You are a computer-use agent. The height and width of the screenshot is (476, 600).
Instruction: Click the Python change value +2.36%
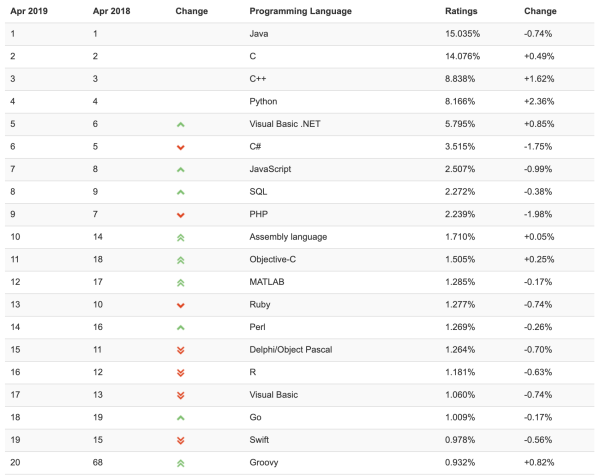coord(541,101)
